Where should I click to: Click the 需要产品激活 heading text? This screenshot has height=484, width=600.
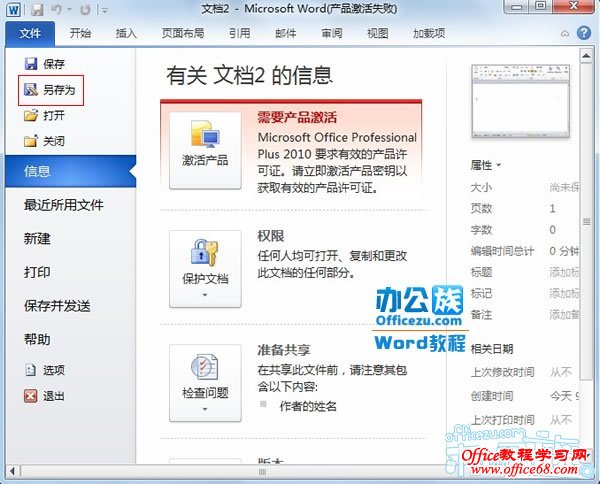pos(297,117)
